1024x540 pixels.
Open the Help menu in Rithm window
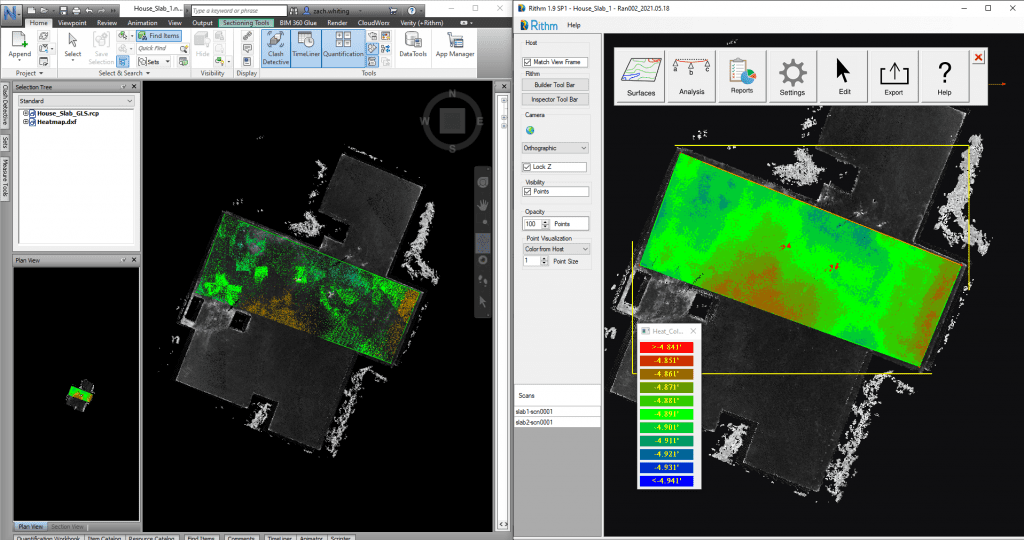[573, 25]
